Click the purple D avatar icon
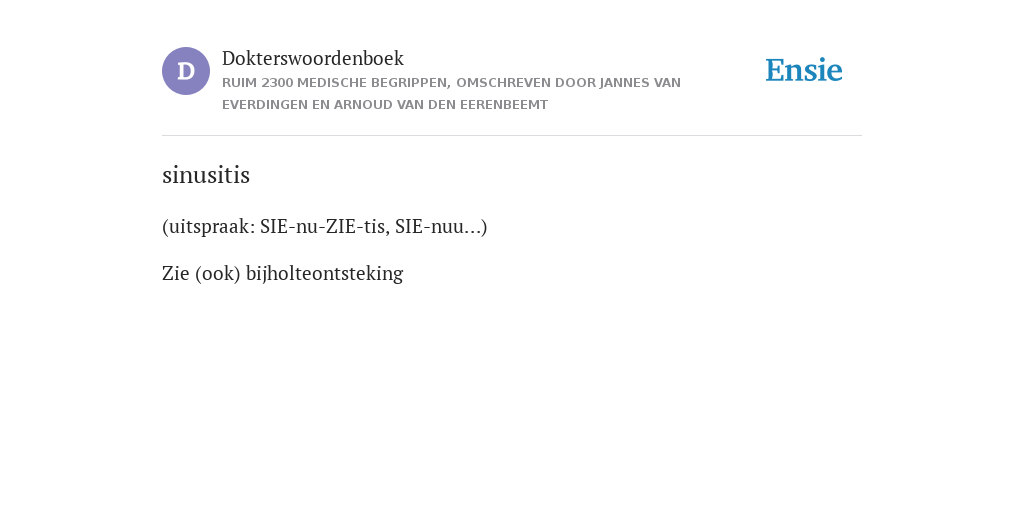Screen dimensions: 1024x512 tap(186, 71)
